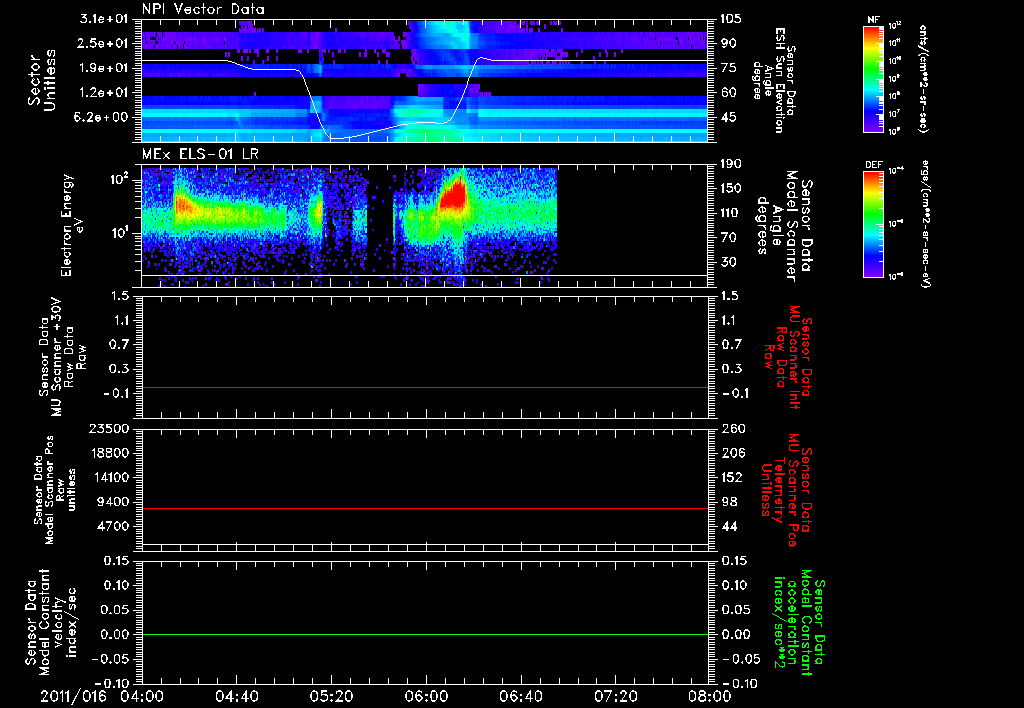1024x708 pixels.
Task: Click the '1.2e+01' sector tick value
Action: click(104, 93)
